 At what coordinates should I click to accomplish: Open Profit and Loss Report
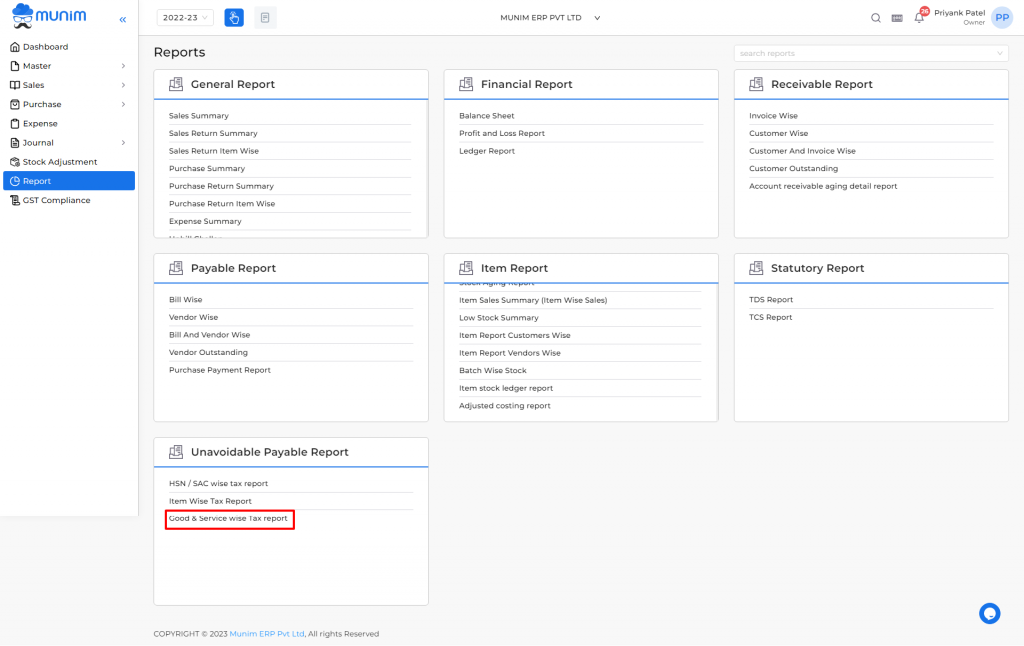pos(502,133)
